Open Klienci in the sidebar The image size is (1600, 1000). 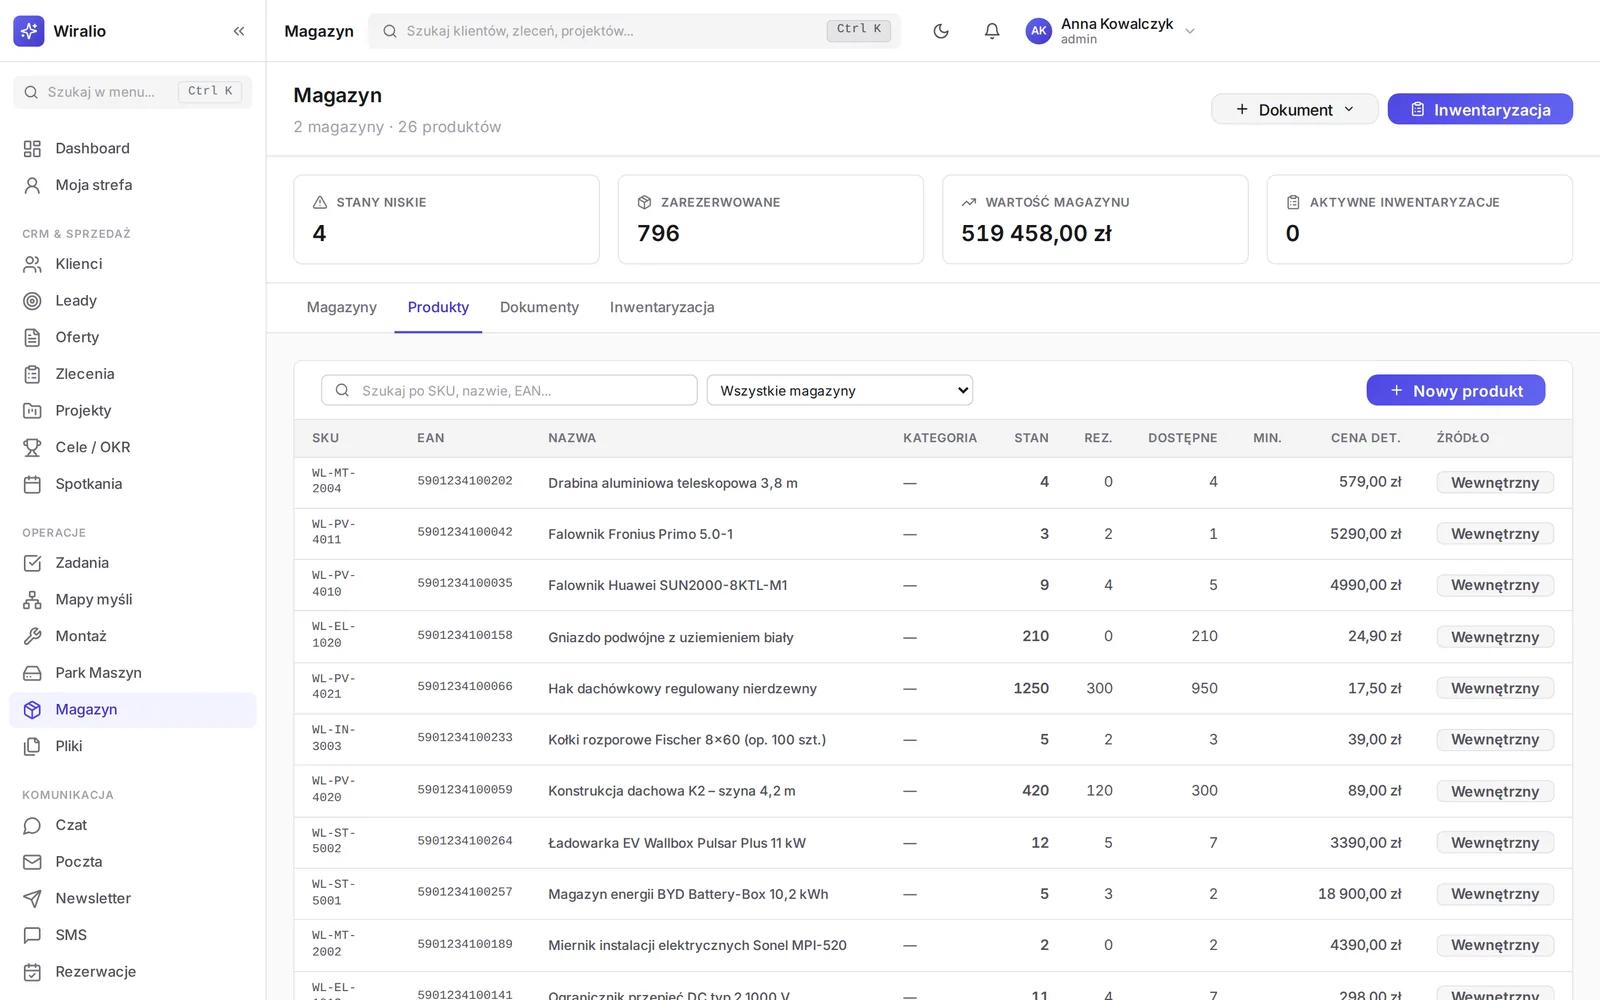tap(133, 264)
